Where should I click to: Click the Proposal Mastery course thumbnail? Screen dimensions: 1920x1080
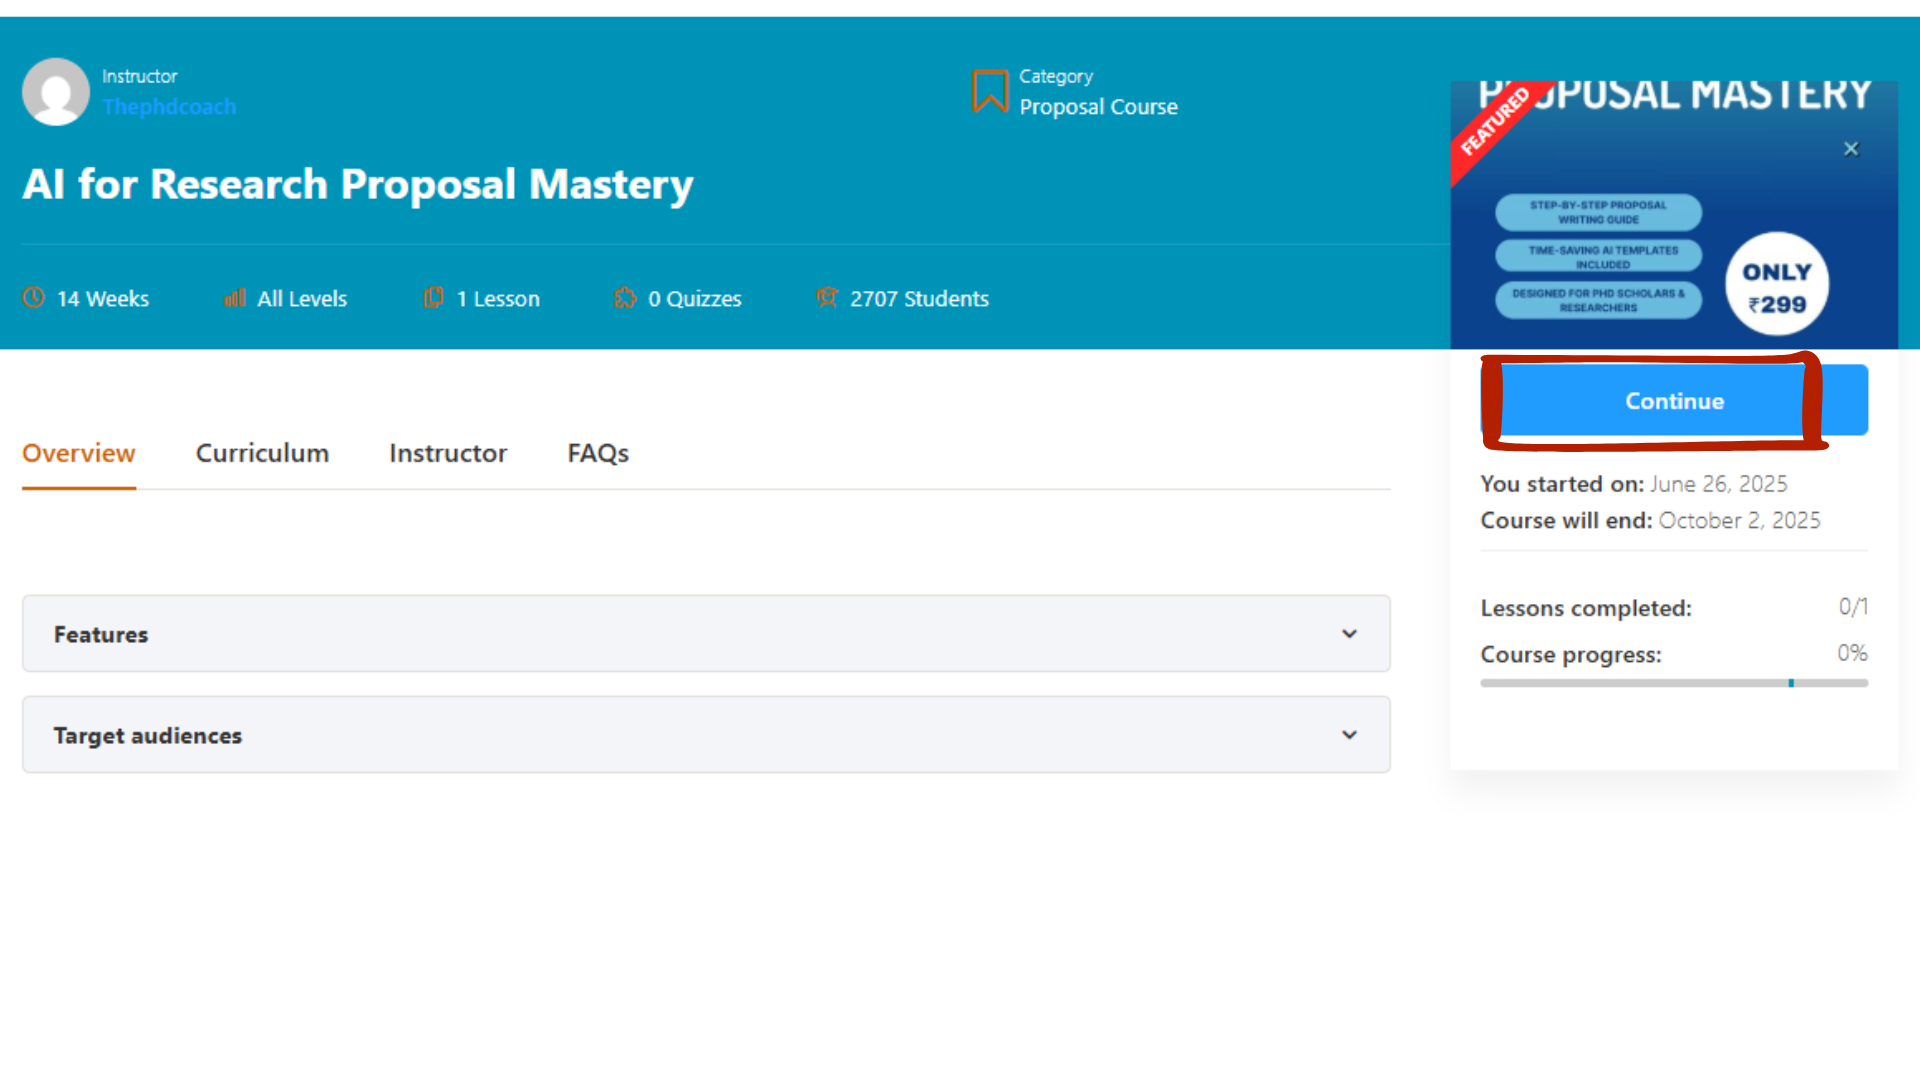1674,215
